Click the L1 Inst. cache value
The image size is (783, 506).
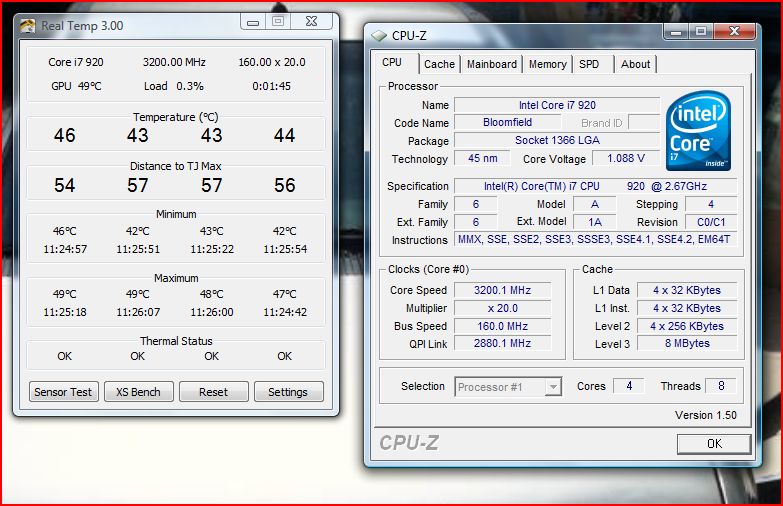click(687, 308)
